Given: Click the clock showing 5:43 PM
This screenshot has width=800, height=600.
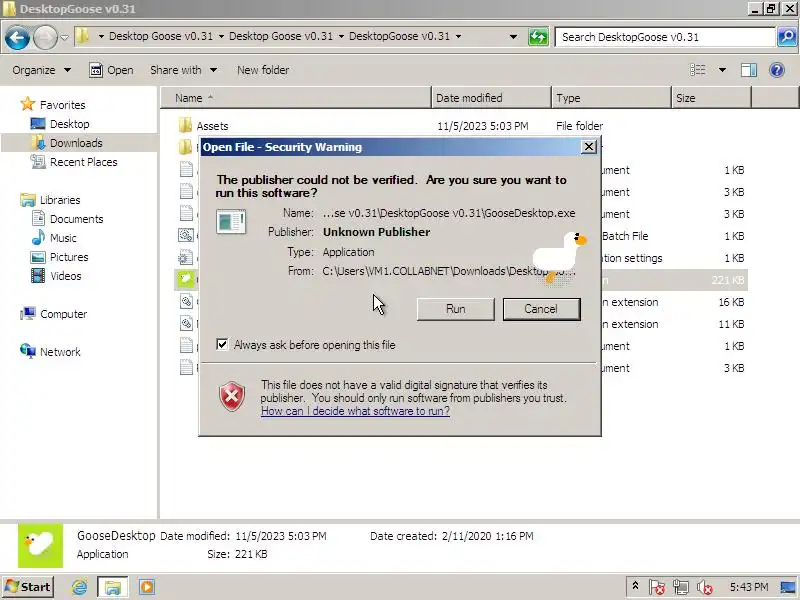Looking at the screenshot, I should 748,587.
